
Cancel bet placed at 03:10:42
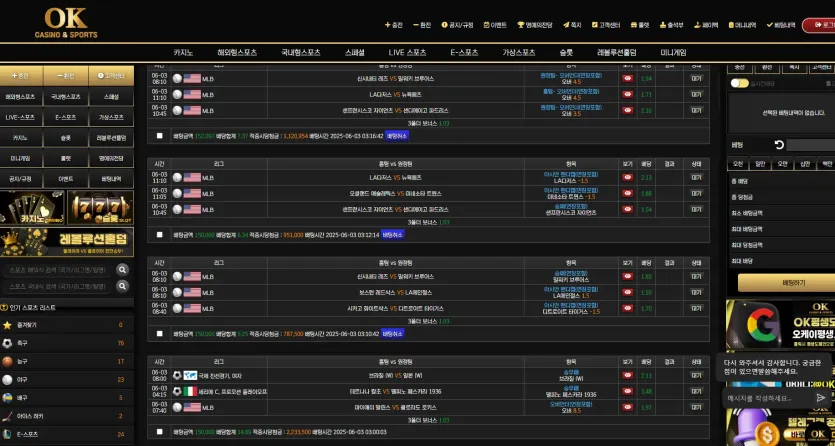392,334
